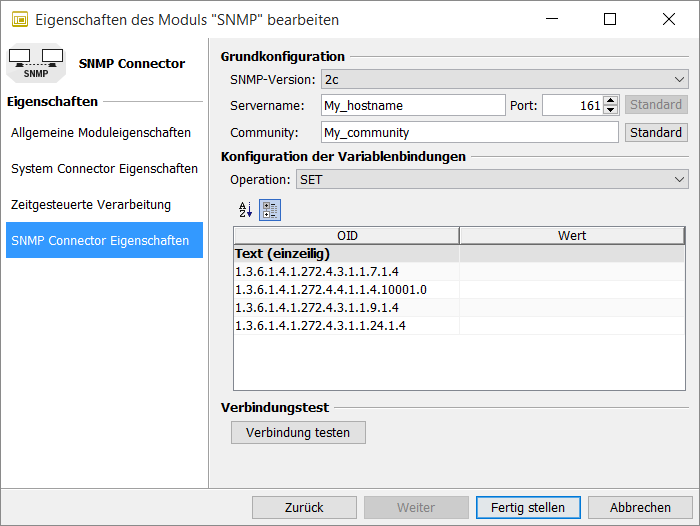700x526 pixels.
Task: Toggle the categorized view icon
Action: click(270, 210)
